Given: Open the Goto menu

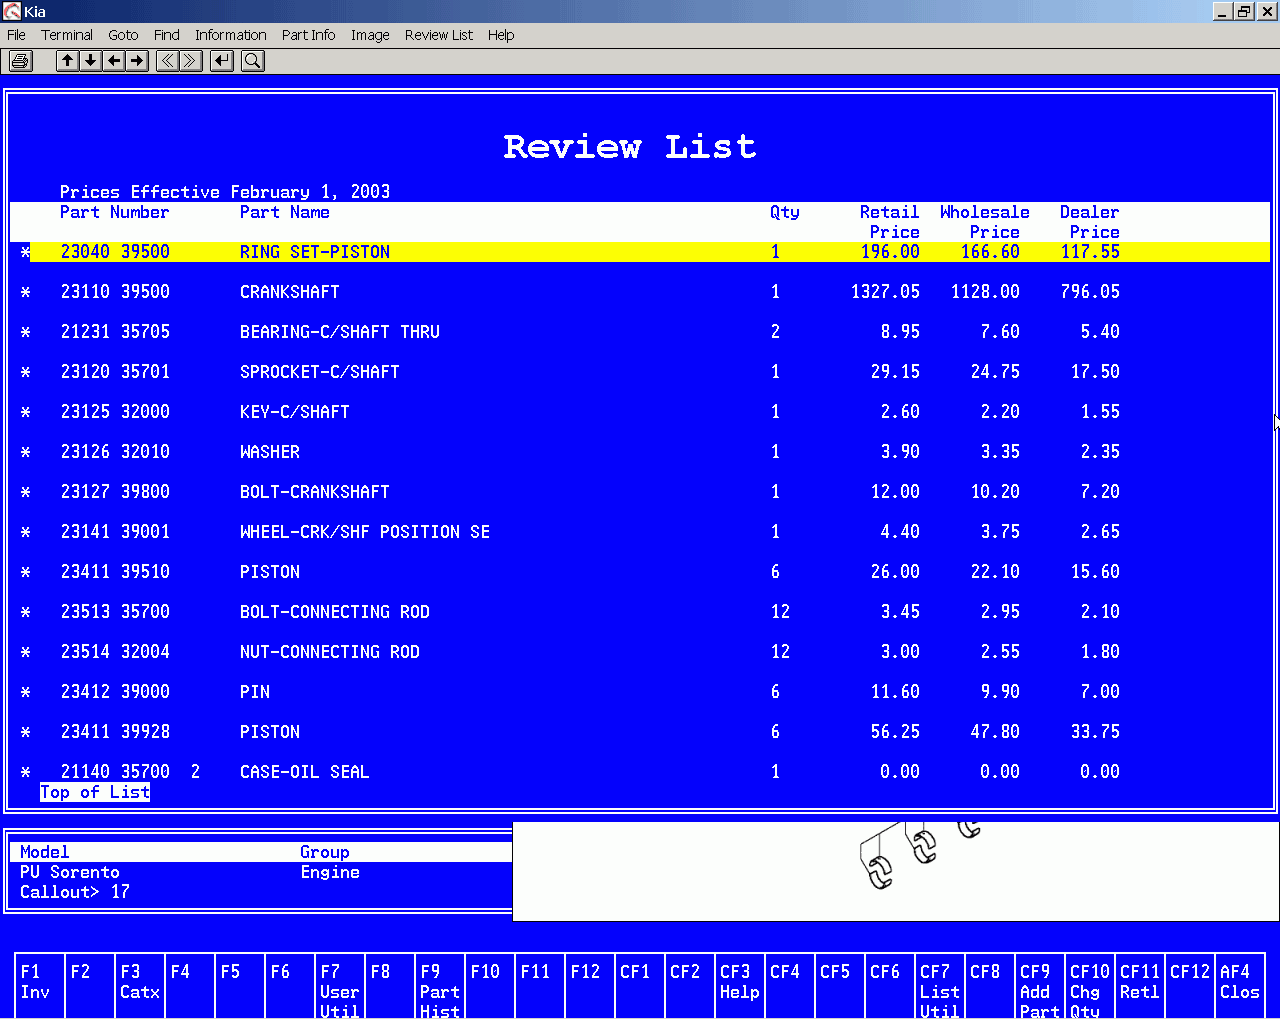Looking at the screenshot, I should click(123, 35).
